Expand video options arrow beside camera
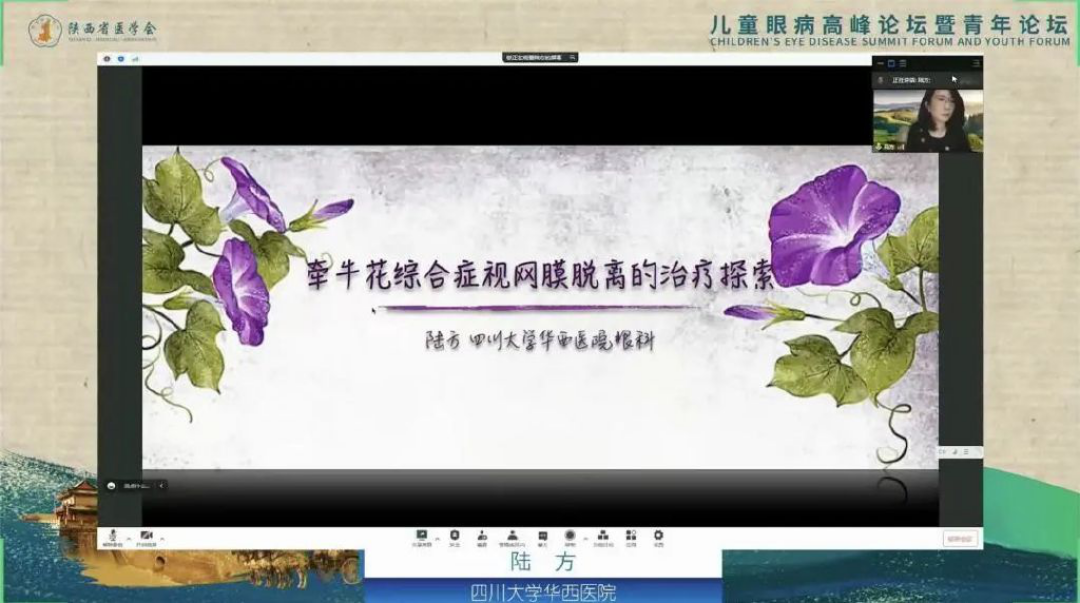The width and height of the screenshot is (1080, 603). 162,536
